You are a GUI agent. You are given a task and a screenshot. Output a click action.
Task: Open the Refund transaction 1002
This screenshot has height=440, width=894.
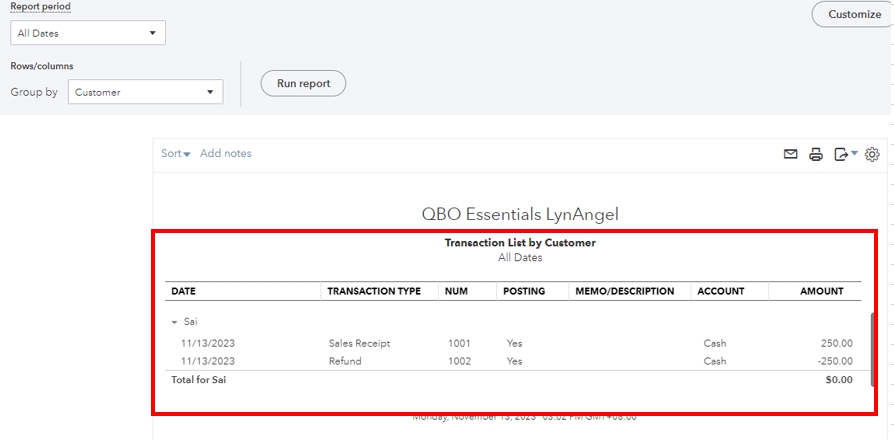[345, 361]
